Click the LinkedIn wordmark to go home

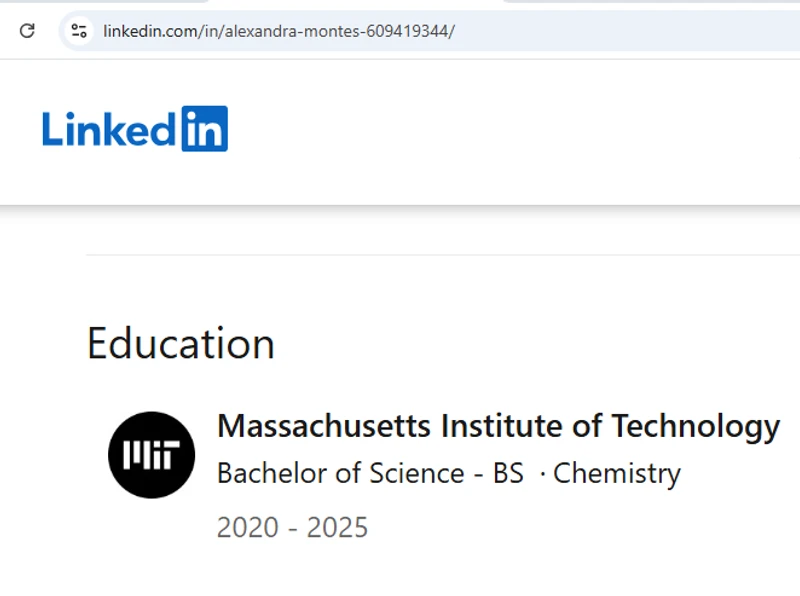coord(135,127)
